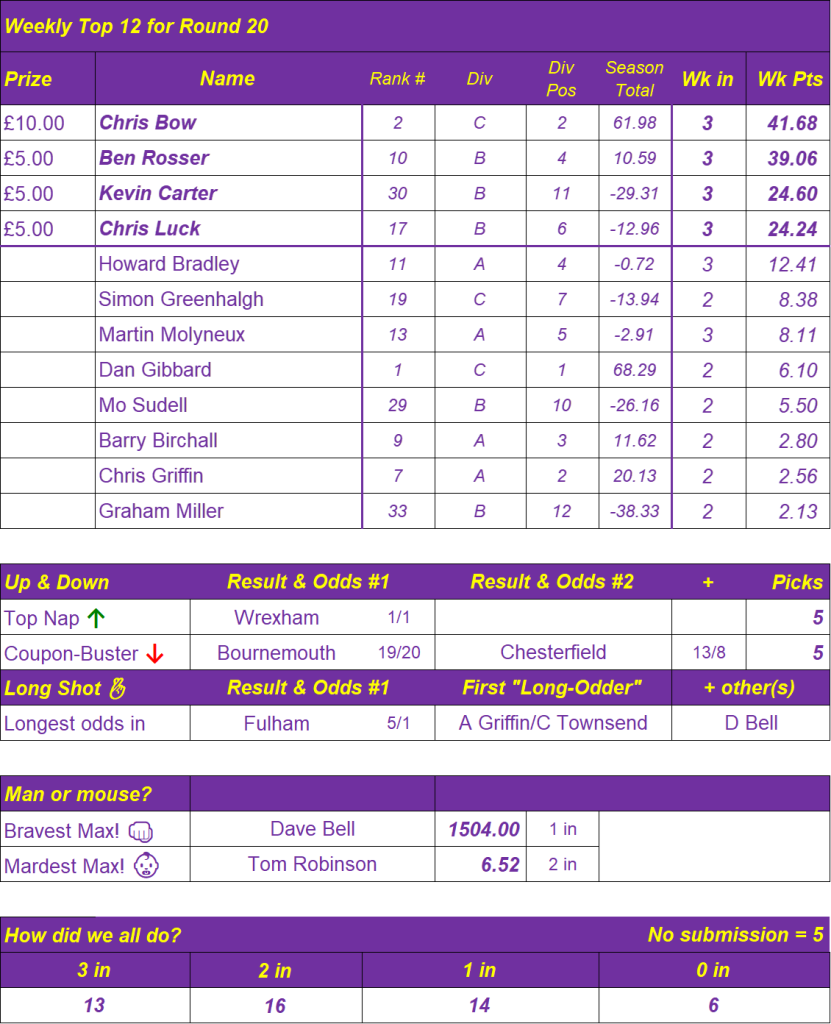This screenshot has width=831, height=1024.
Task: Click the Longest odds in label
Action: click(x=74, y=724)
